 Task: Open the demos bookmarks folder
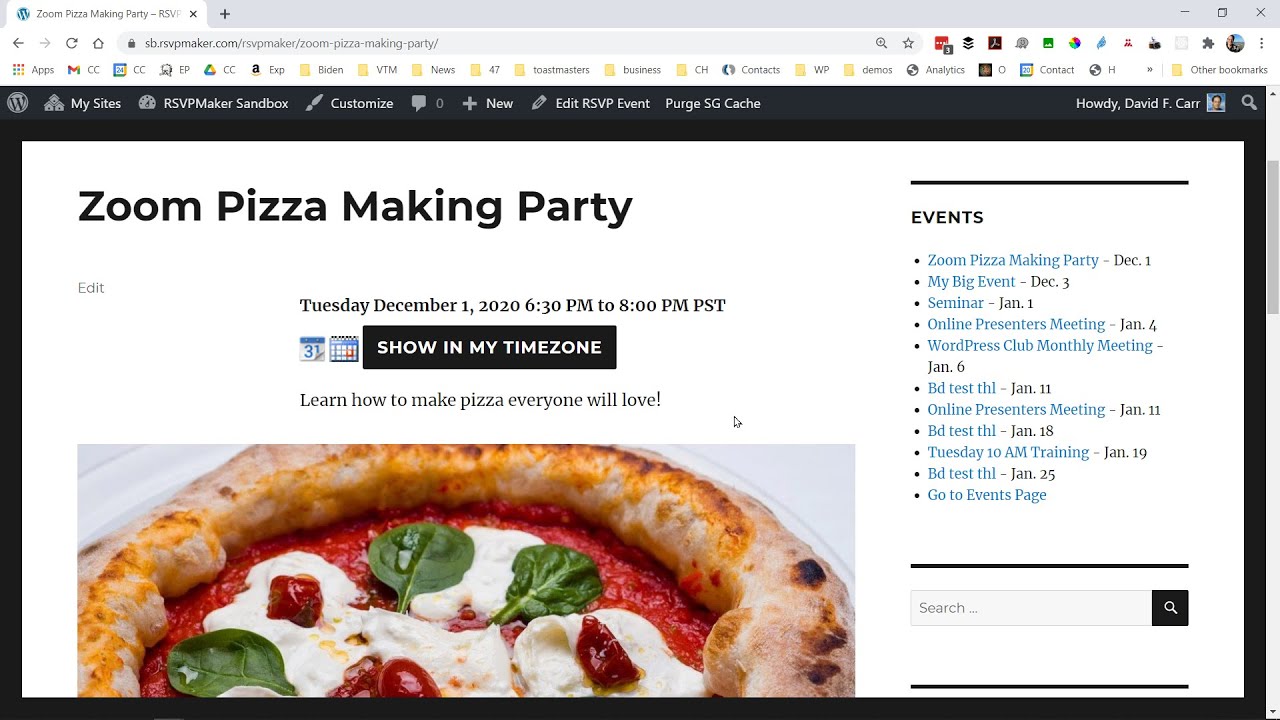point(868,70)
